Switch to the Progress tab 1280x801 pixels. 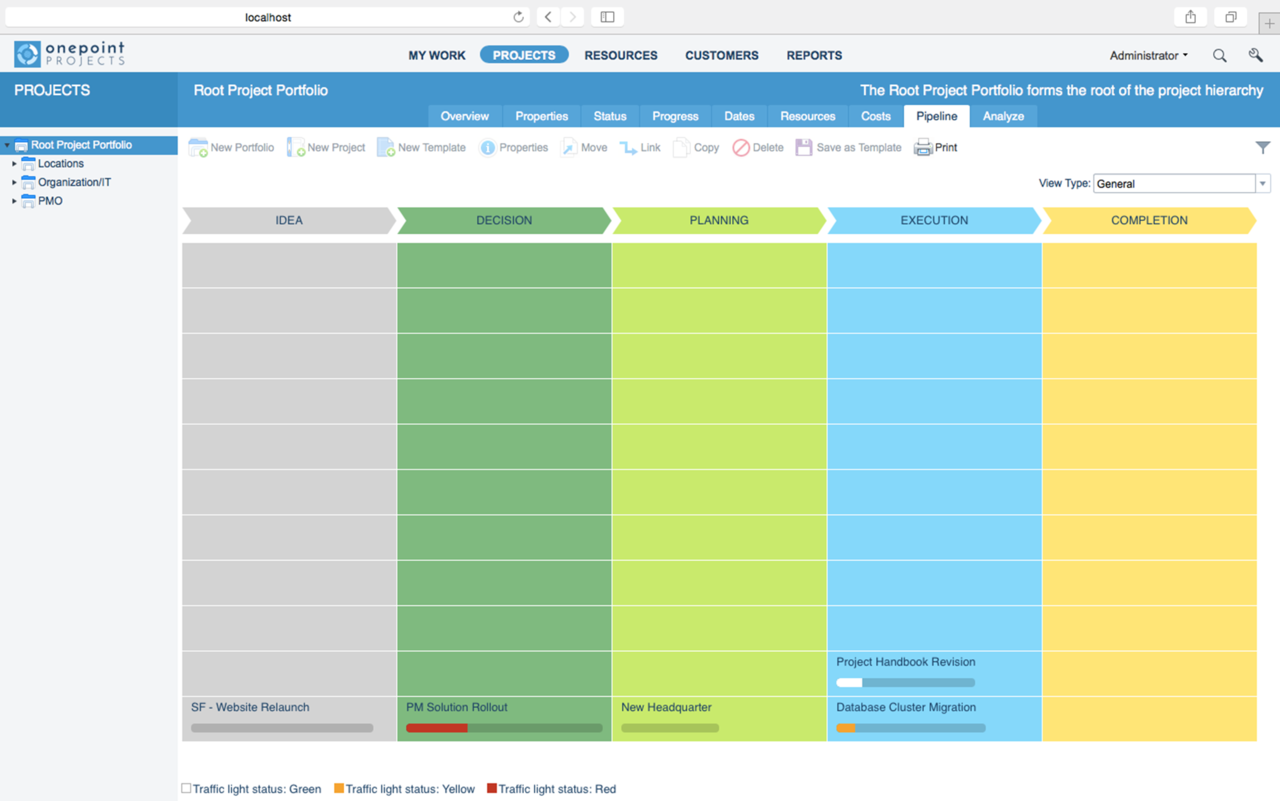675,116
